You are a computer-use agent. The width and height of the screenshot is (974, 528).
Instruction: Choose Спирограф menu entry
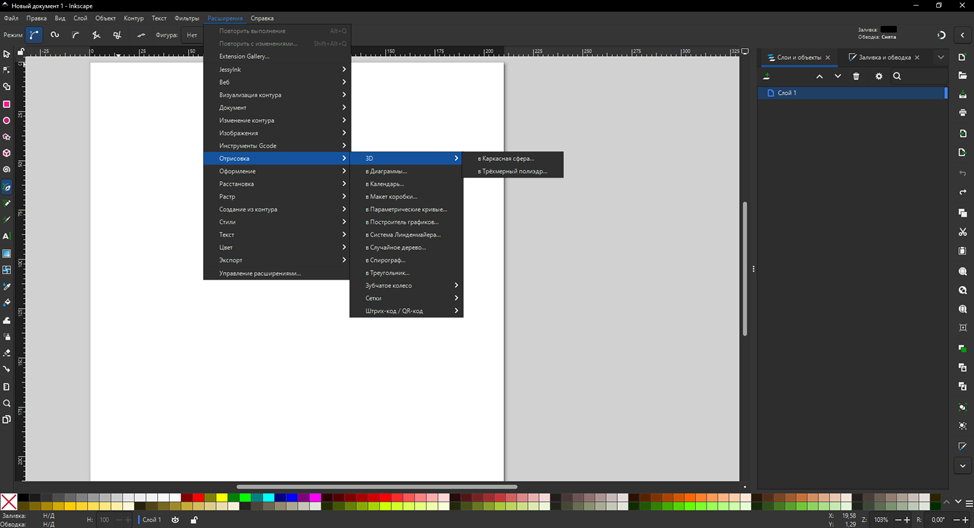[406, 260]
